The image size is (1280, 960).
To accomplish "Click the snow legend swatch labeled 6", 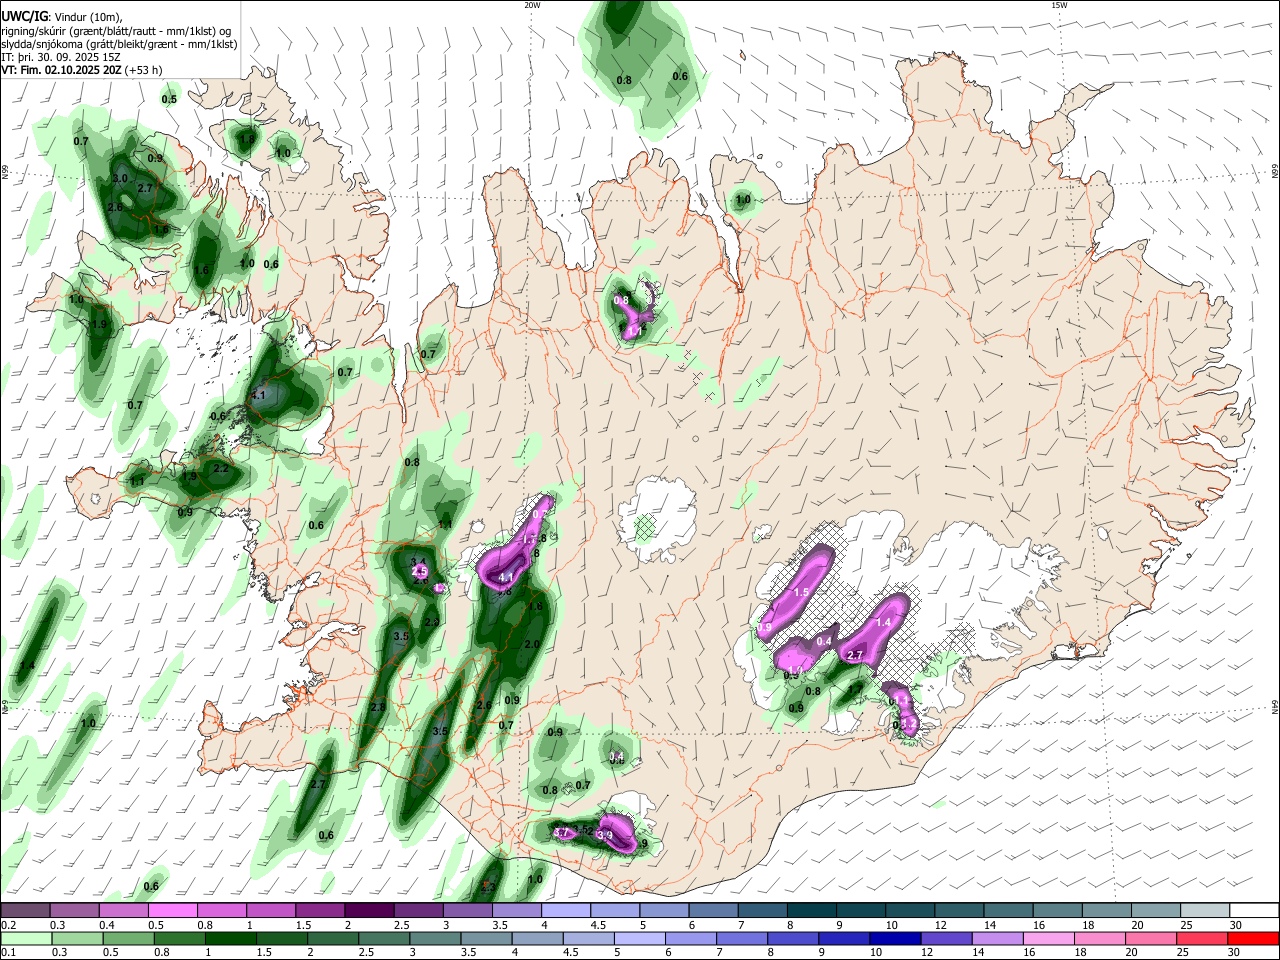I will pyautogui.click(x=711, y=911).
